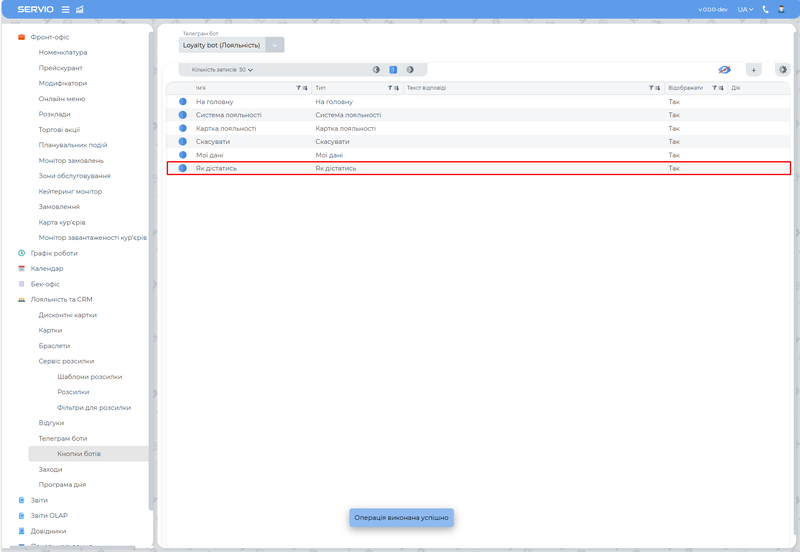Open the UA language selector
This screenshot has width=800, height=552.
click(x=745, y=9)
